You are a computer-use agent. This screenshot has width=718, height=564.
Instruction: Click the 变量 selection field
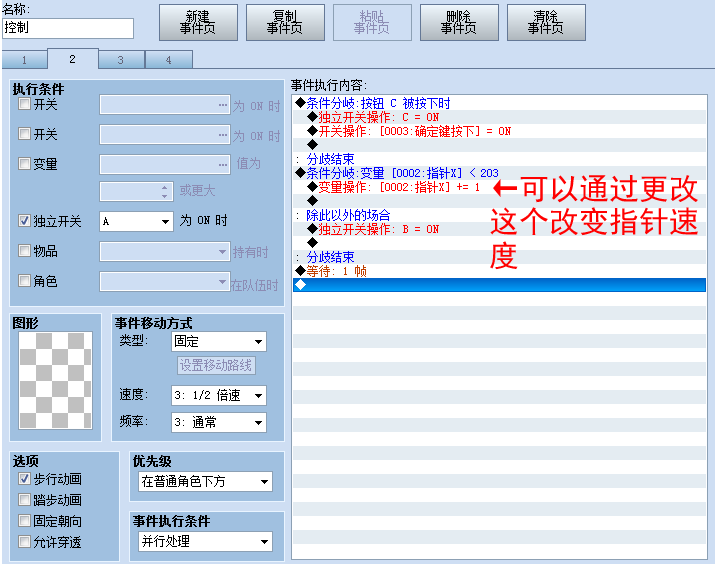pos(165,164)
